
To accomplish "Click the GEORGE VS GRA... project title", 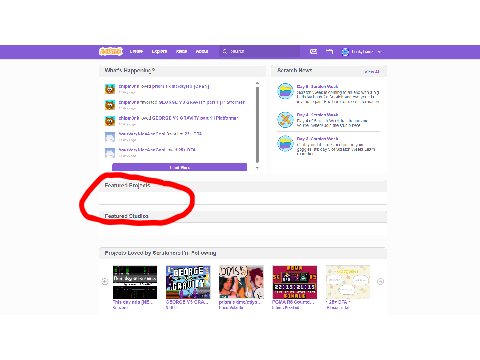I will coord(187,302).
